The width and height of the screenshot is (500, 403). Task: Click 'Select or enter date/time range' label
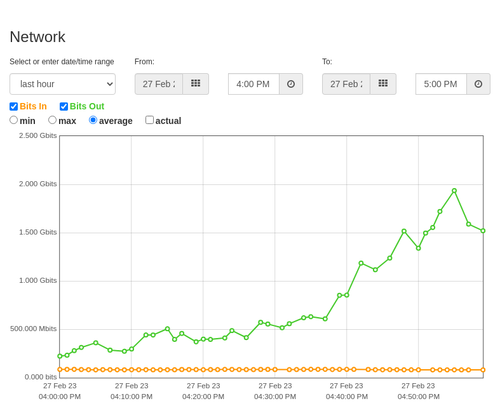[62, 62]
